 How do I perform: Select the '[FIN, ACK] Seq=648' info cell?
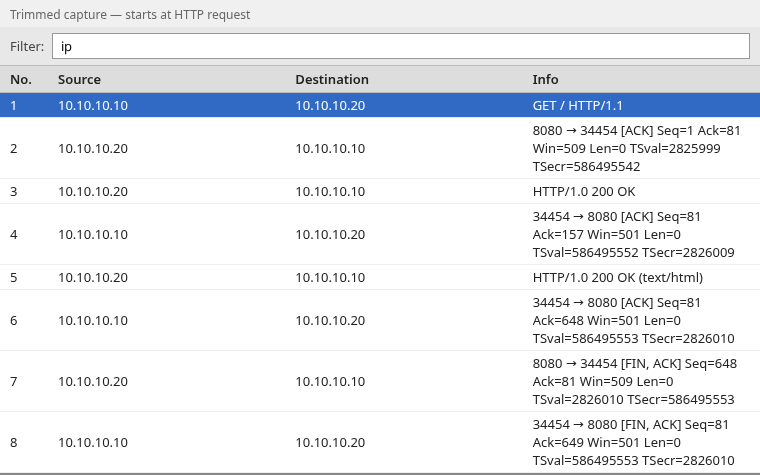tap(634, 381)
